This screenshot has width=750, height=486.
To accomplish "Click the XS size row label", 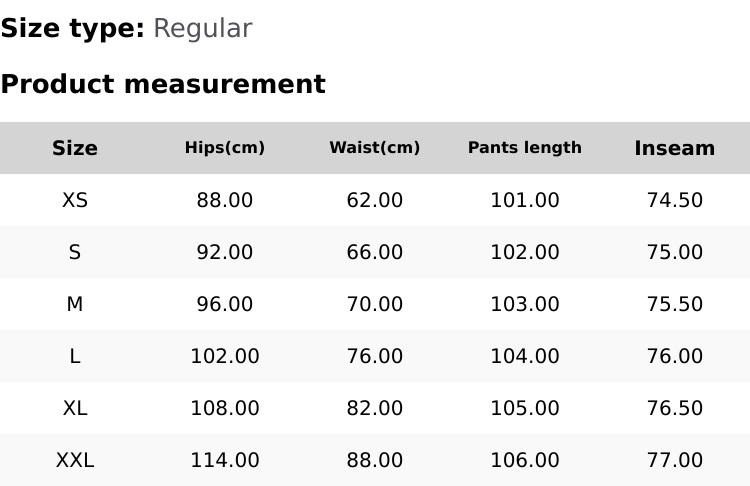I will click(75, 200).
